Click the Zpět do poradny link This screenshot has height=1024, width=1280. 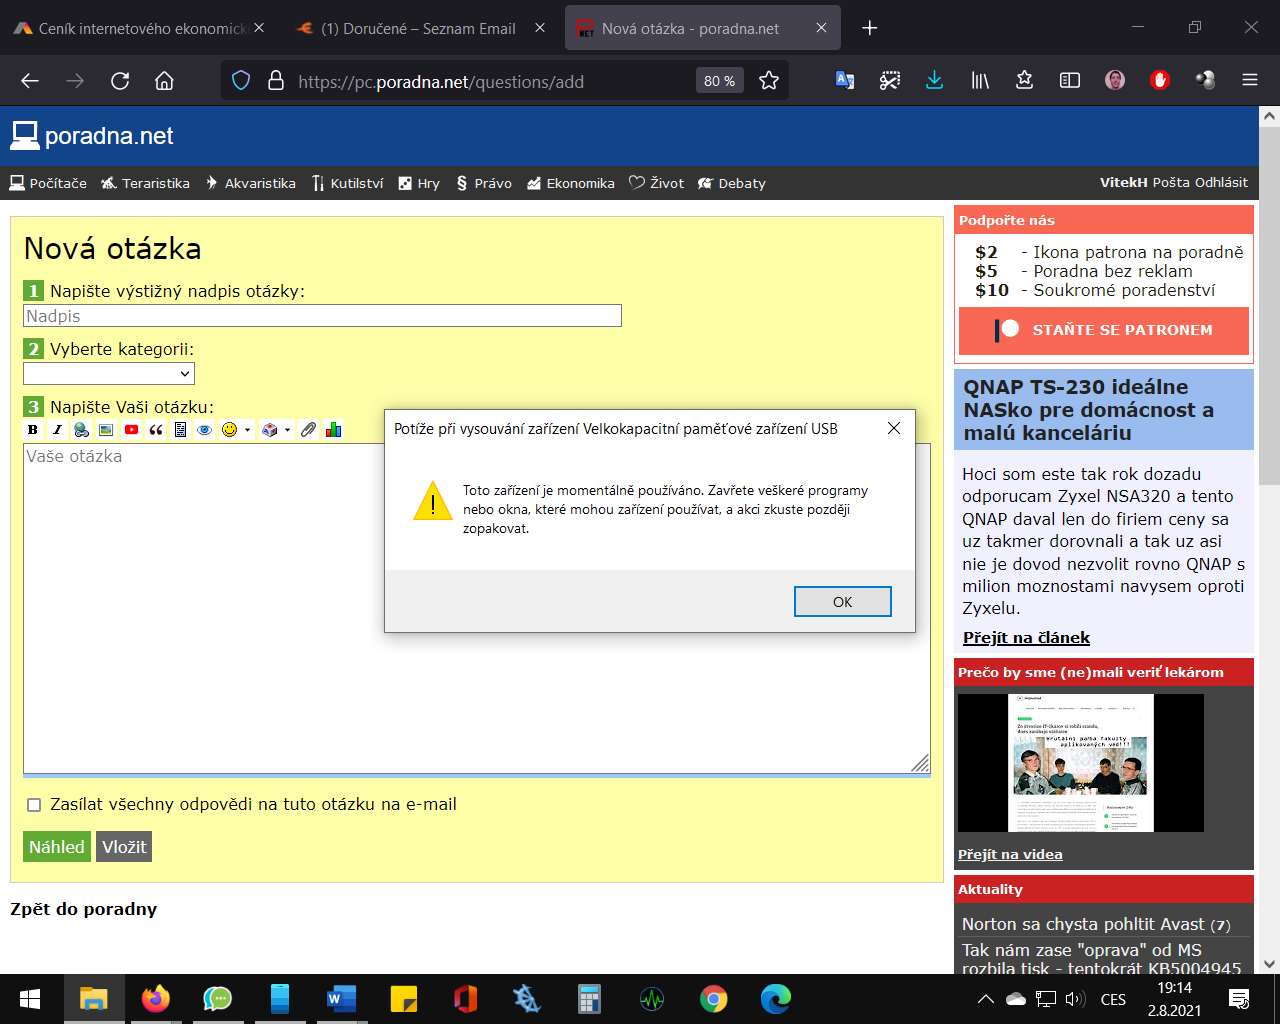(84, 909)
